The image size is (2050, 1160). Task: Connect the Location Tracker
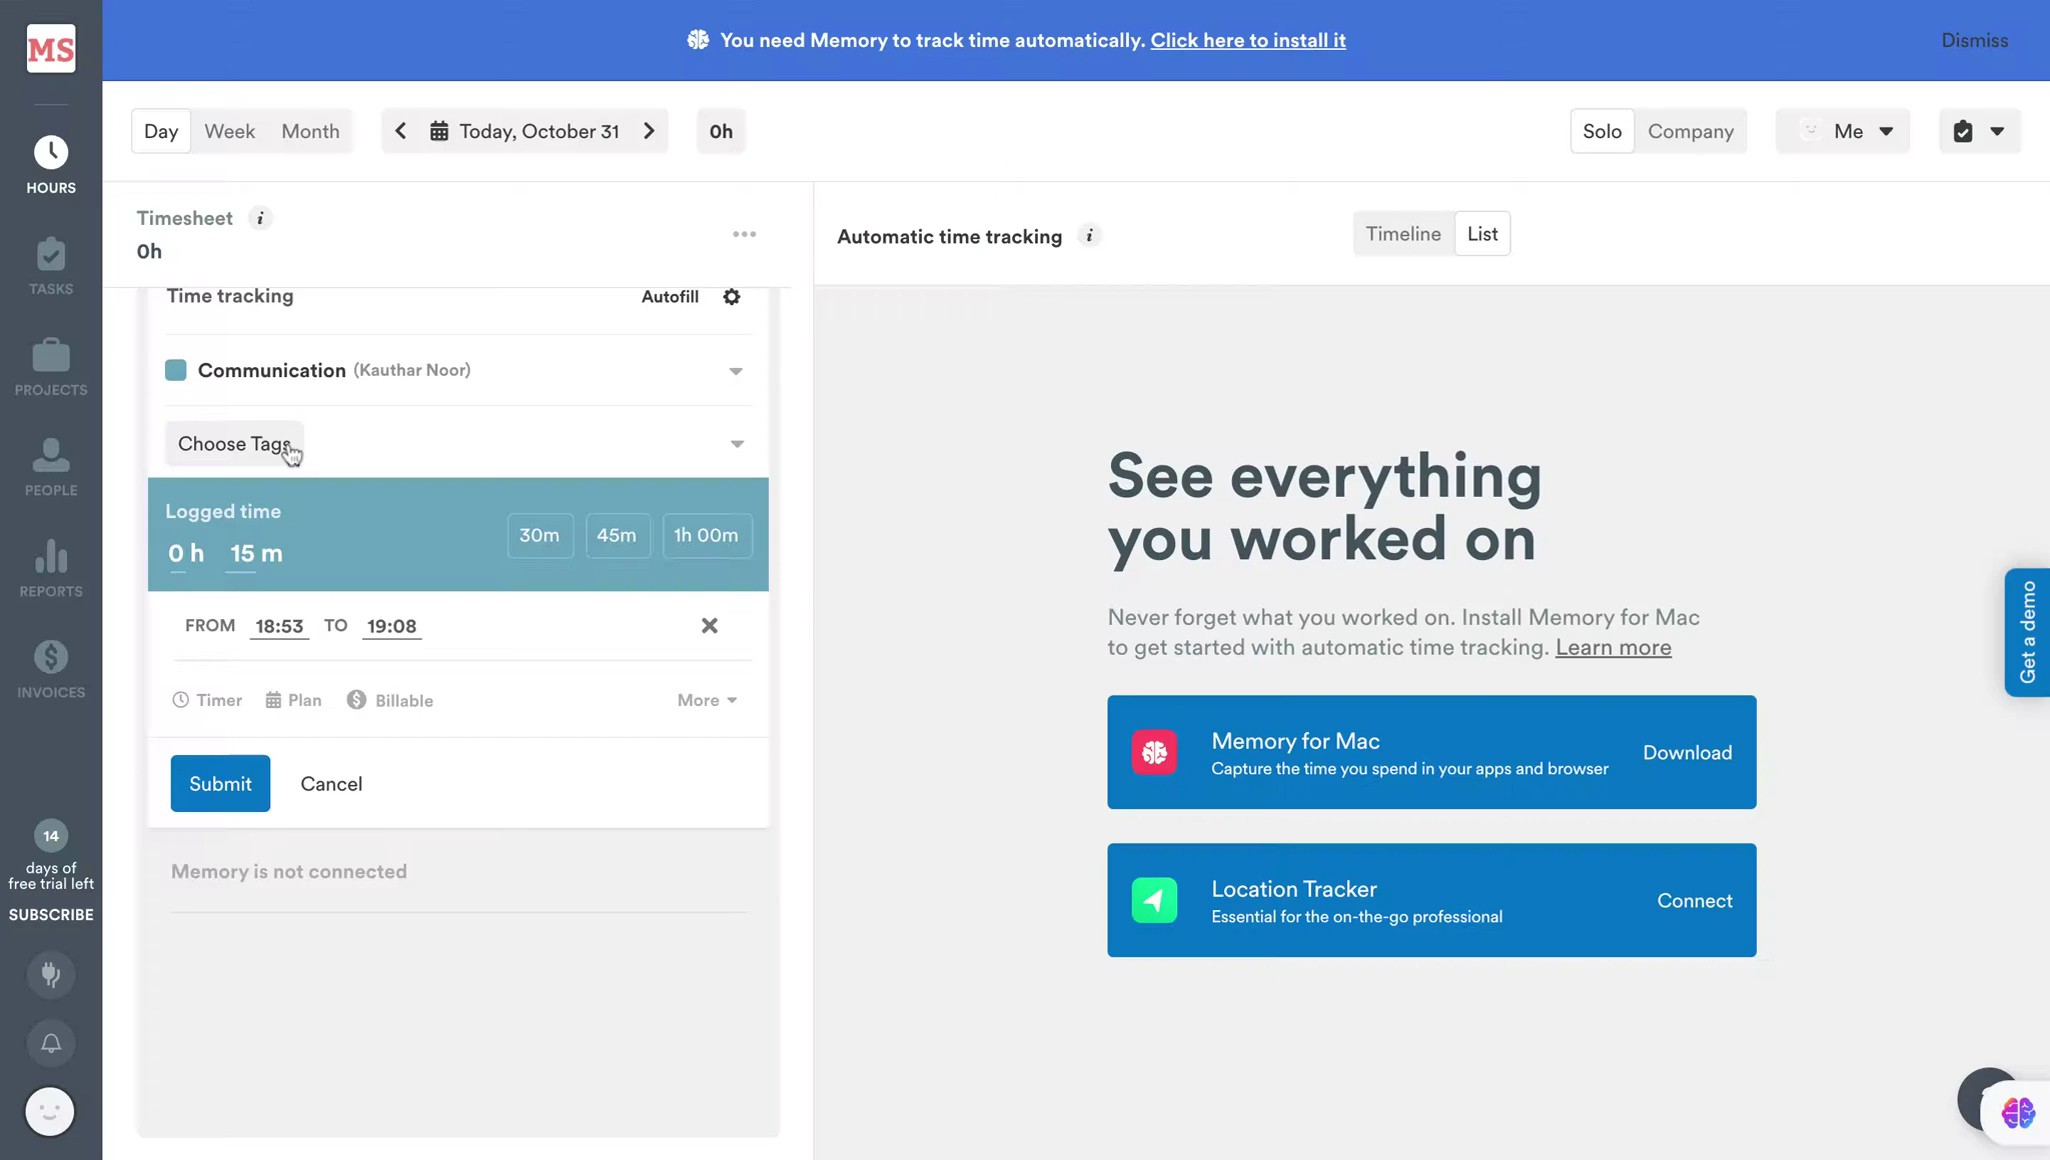(x=1694, y=900)
